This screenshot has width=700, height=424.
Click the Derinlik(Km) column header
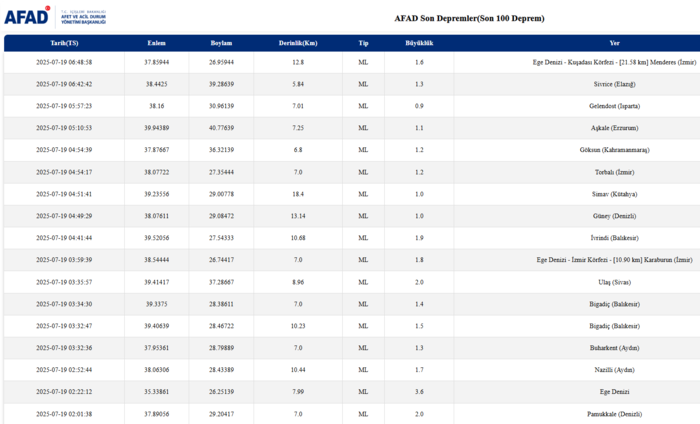(298, 43)
